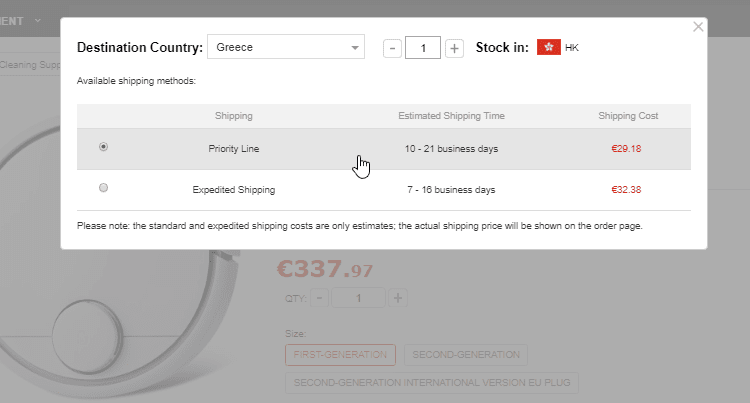Increase quantity with the popup plus button
The height and width of the screenshot is (403, 750).
click(x=454, y=48)
